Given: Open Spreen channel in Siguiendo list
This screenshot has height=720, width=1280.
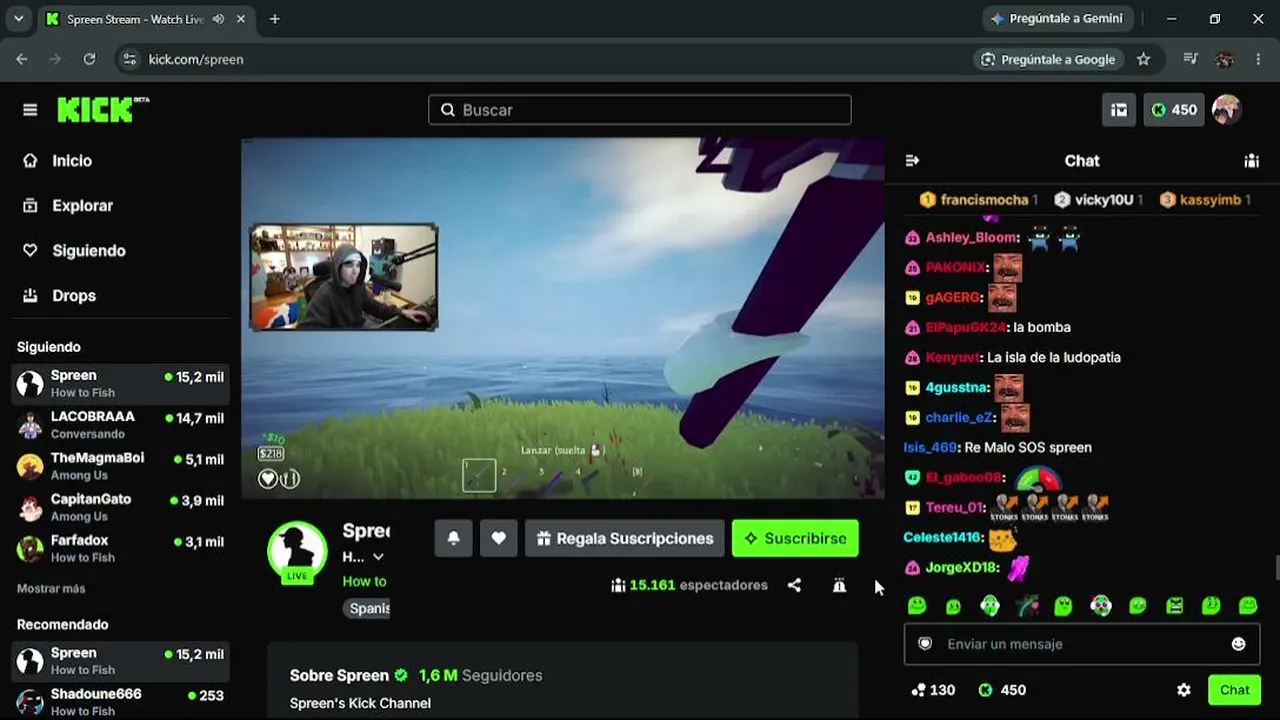Looking at the screenshot, I should [120, 384].
